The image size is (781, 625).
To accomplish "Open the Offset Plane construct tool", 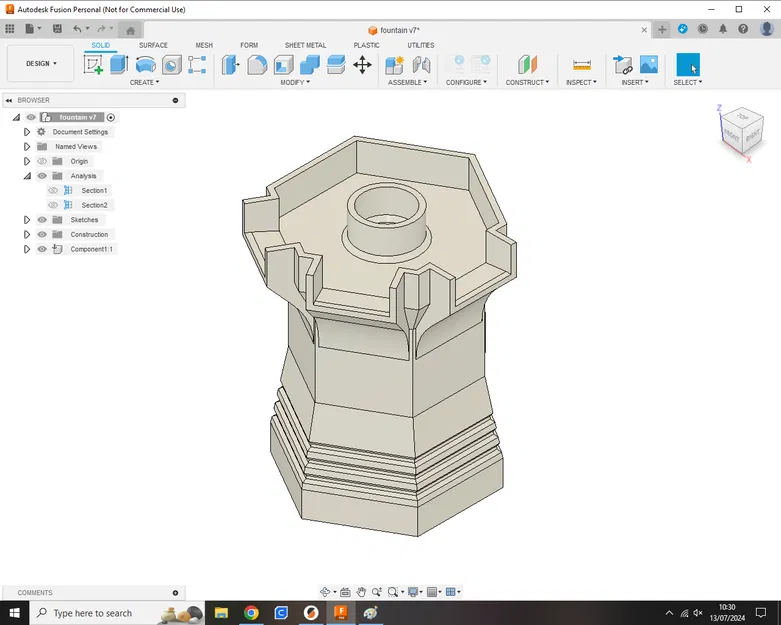I will (x=527, y=65).
